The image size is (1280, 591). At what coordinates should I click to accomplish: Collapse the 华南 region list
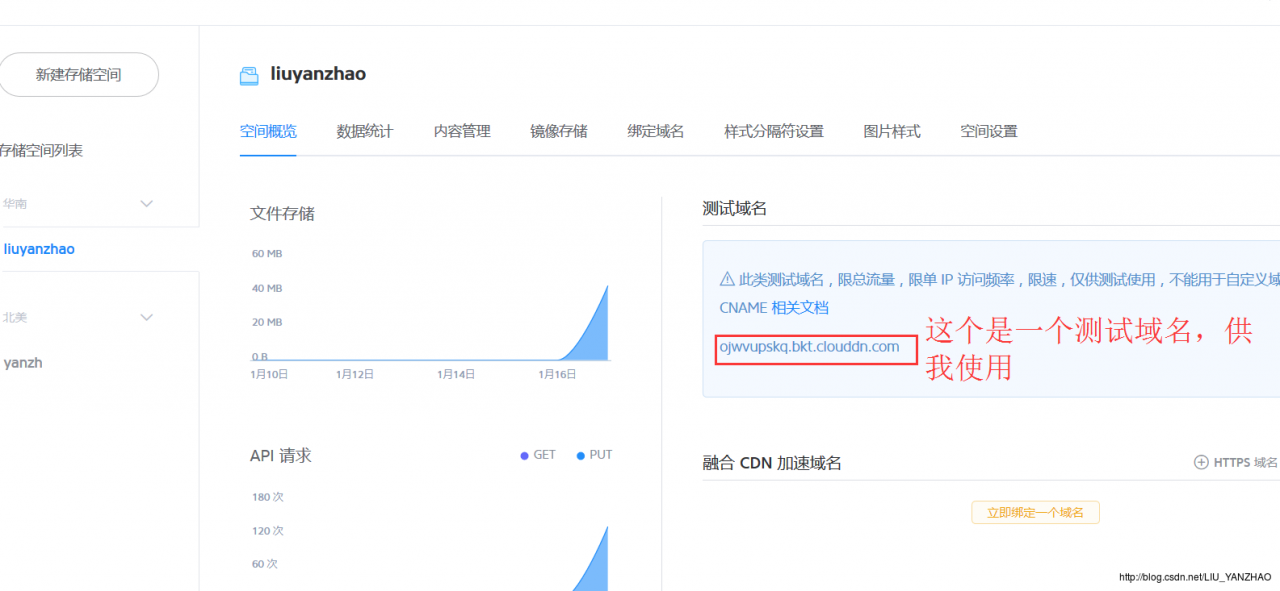[x=146, y=204]
